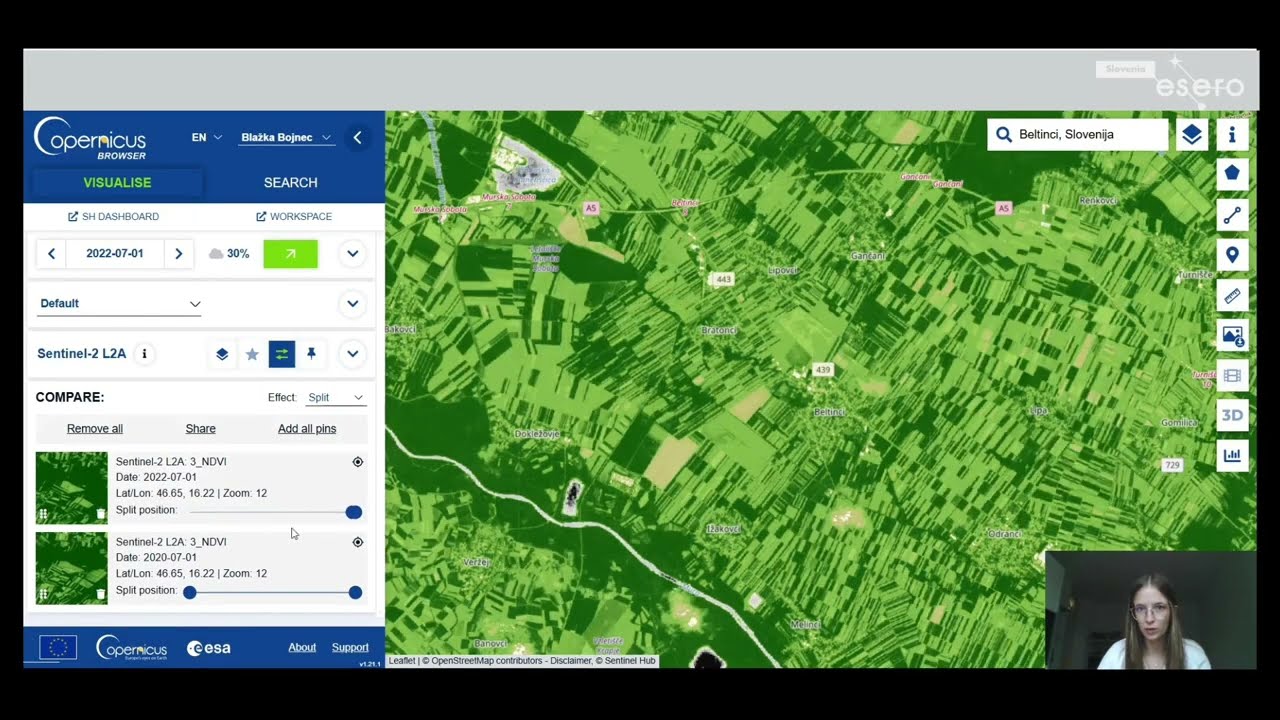Switch to the VISUALISE tab
1280x720 pixels.
coord(117,183)
